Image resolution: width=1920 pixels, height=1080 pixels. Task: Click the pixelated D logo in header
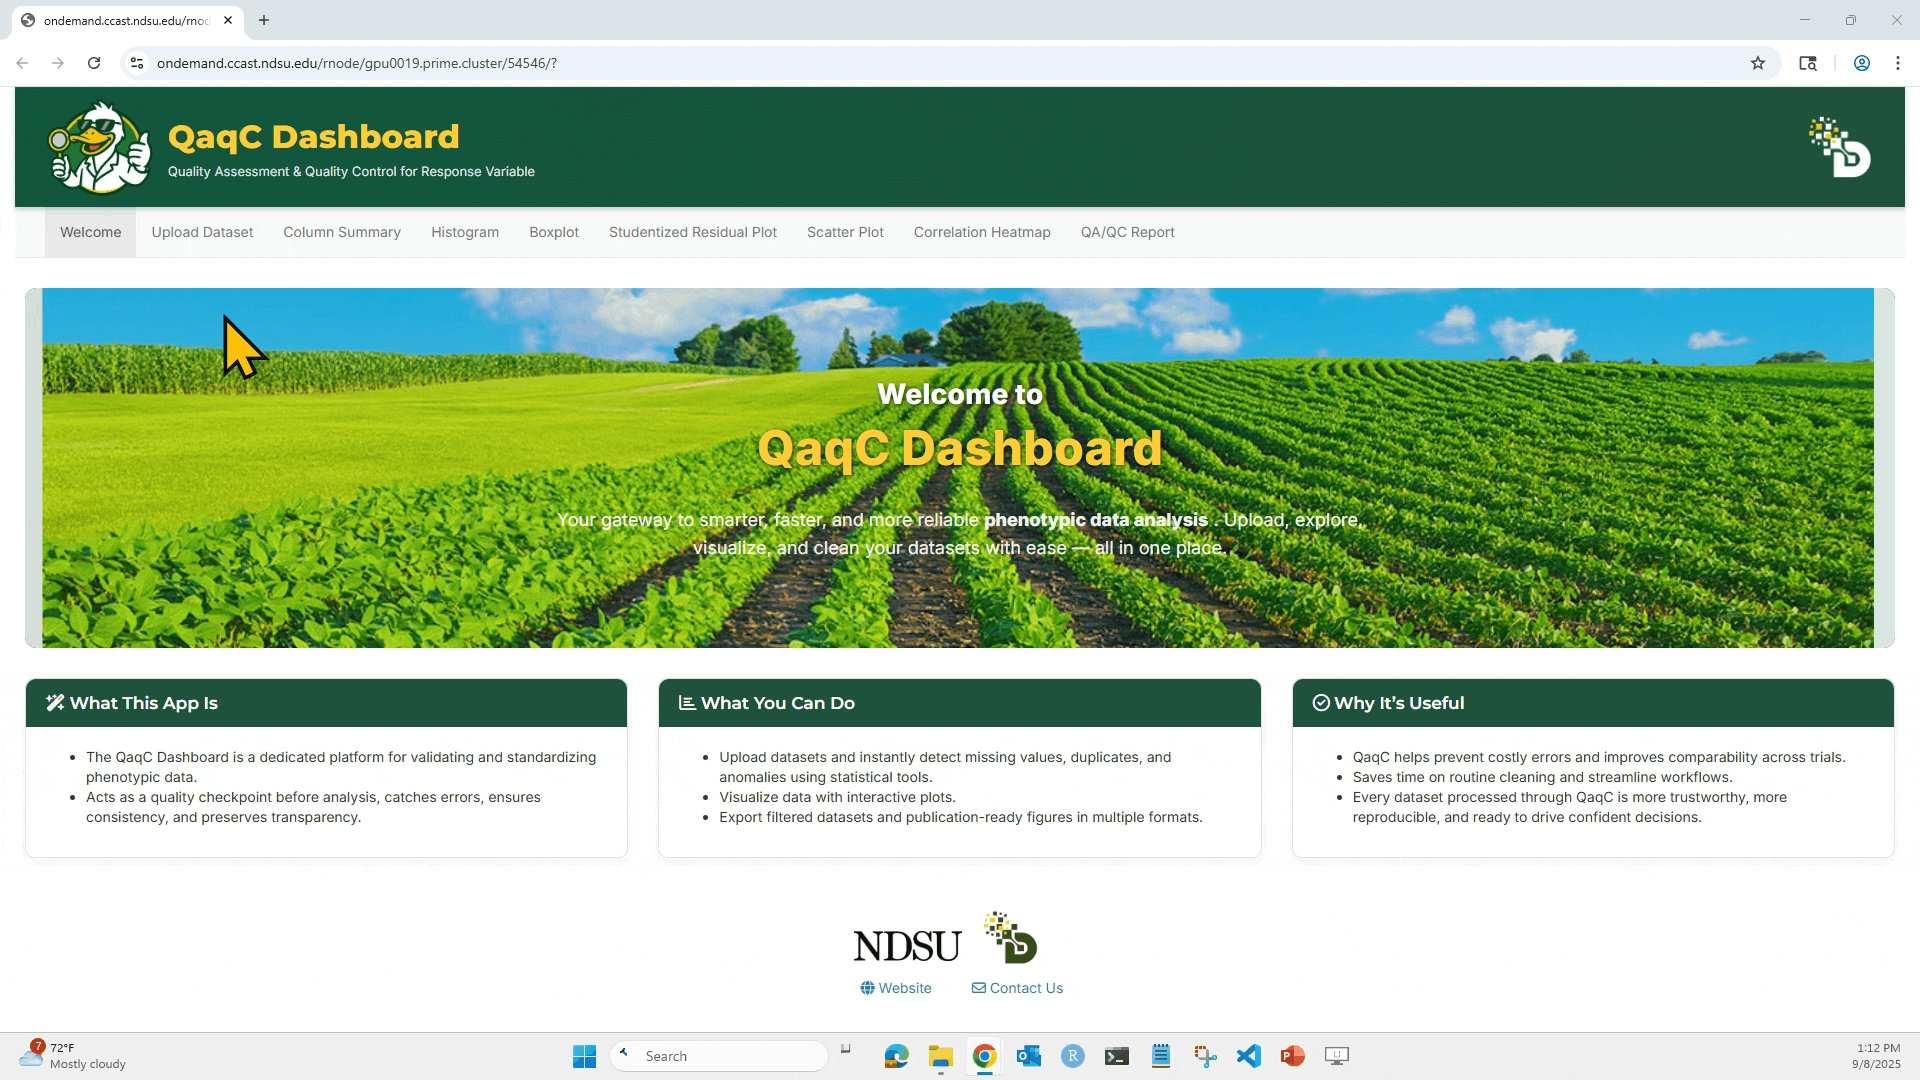(1839, 148)
